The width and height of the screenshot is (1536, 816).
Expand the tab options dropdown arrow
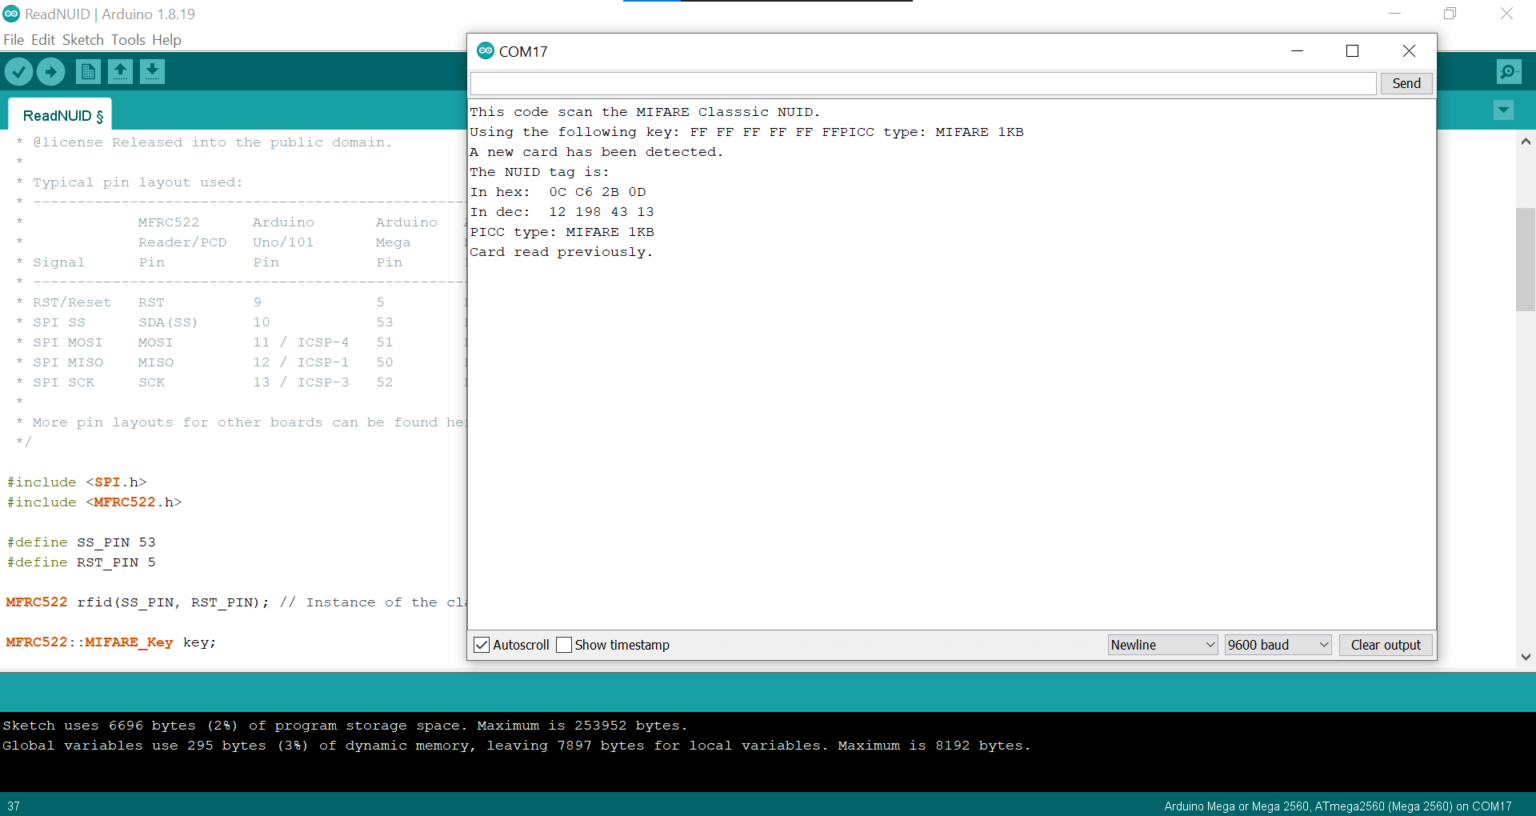pos(1503,110)
